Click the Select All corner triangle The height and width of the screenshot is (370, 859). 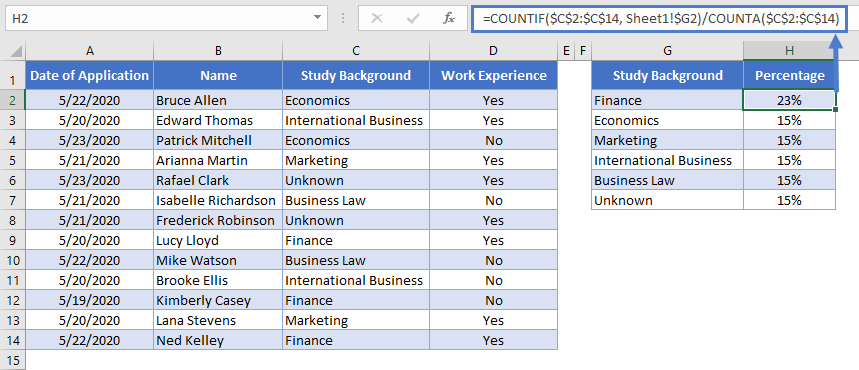coord(16,52)
